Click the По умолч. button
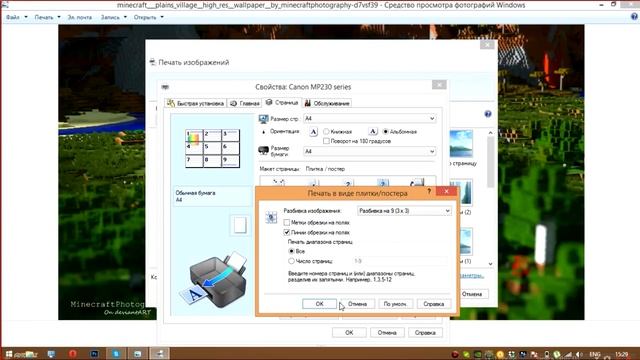Image resolution: width=640 pixels, height=360 pixels. tap(396, 304)
